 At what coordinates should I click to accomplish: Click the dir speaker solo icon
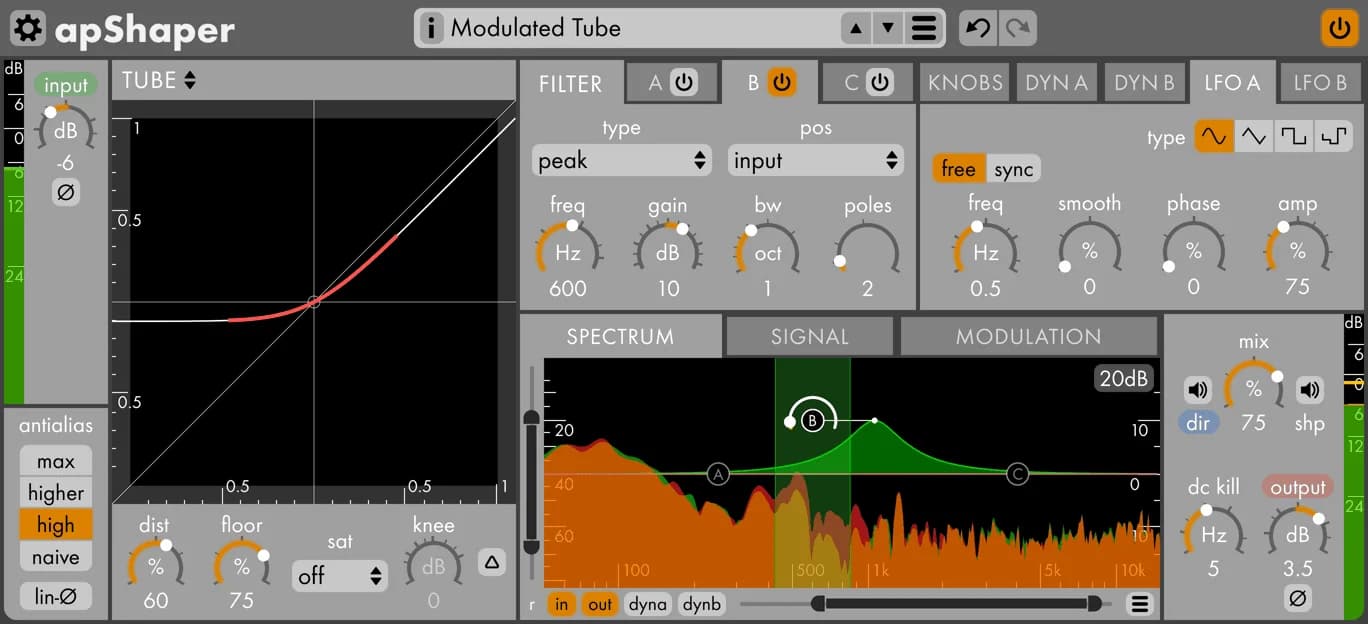pos(1197,390)
